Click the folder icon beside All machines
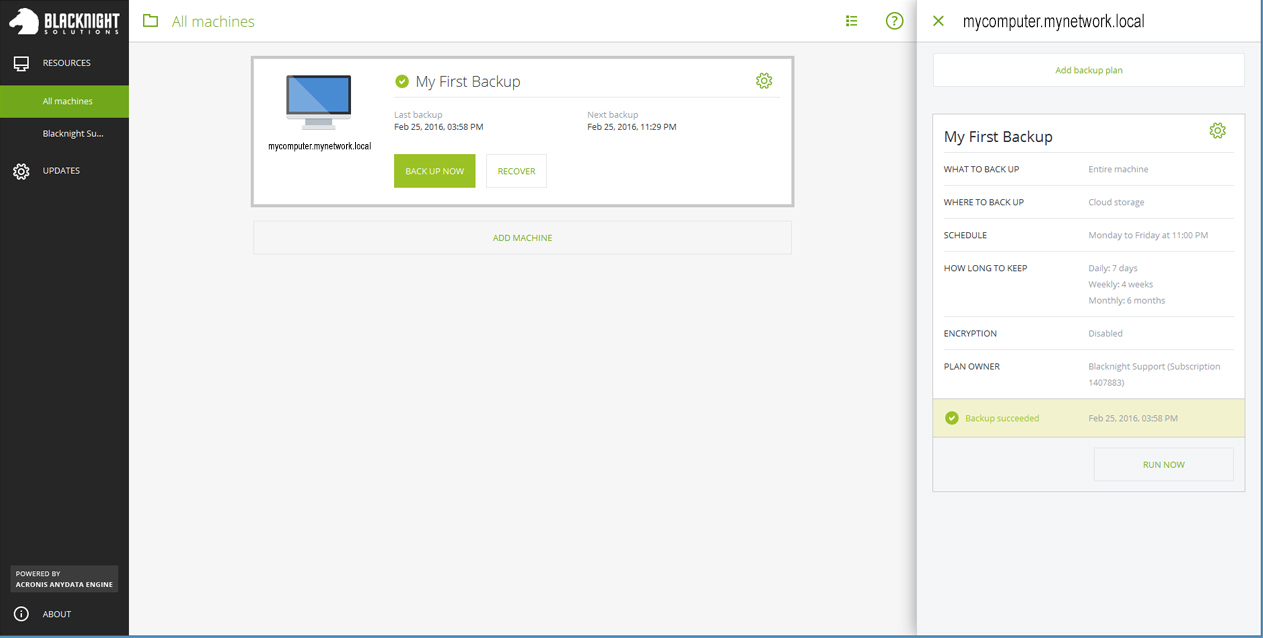This screenshot has width=1263, height=638. click(151, 21)
